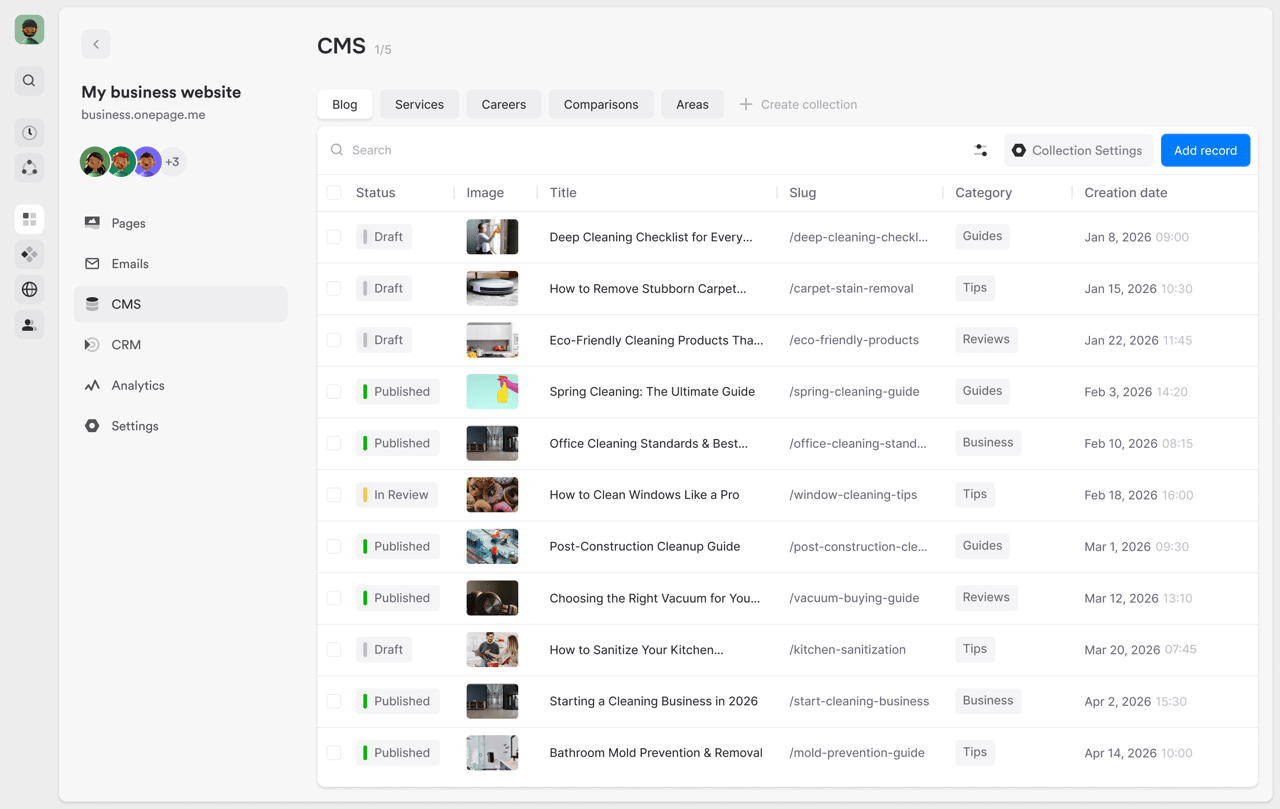This screenshot has height=809, width=1280.
Task: Click the /vacuum-buying-guide slug
Action: (x=854, y=598)
